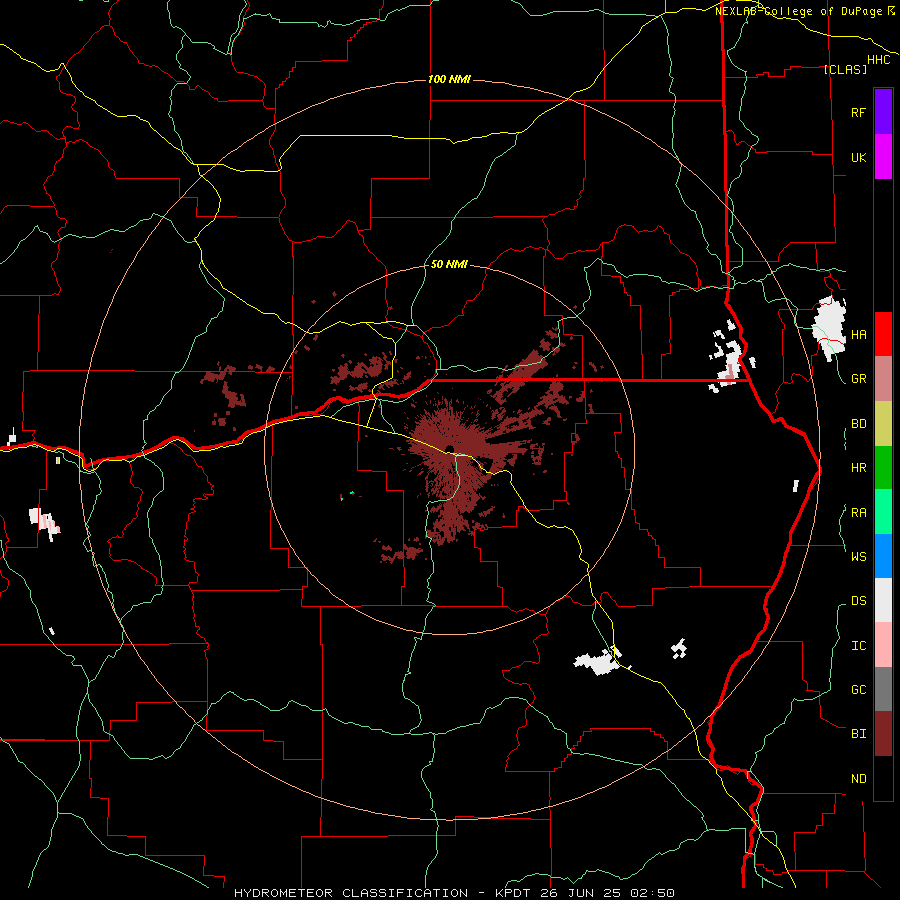Click the BI dark-red legend swatch

click(x=883, y=734)
